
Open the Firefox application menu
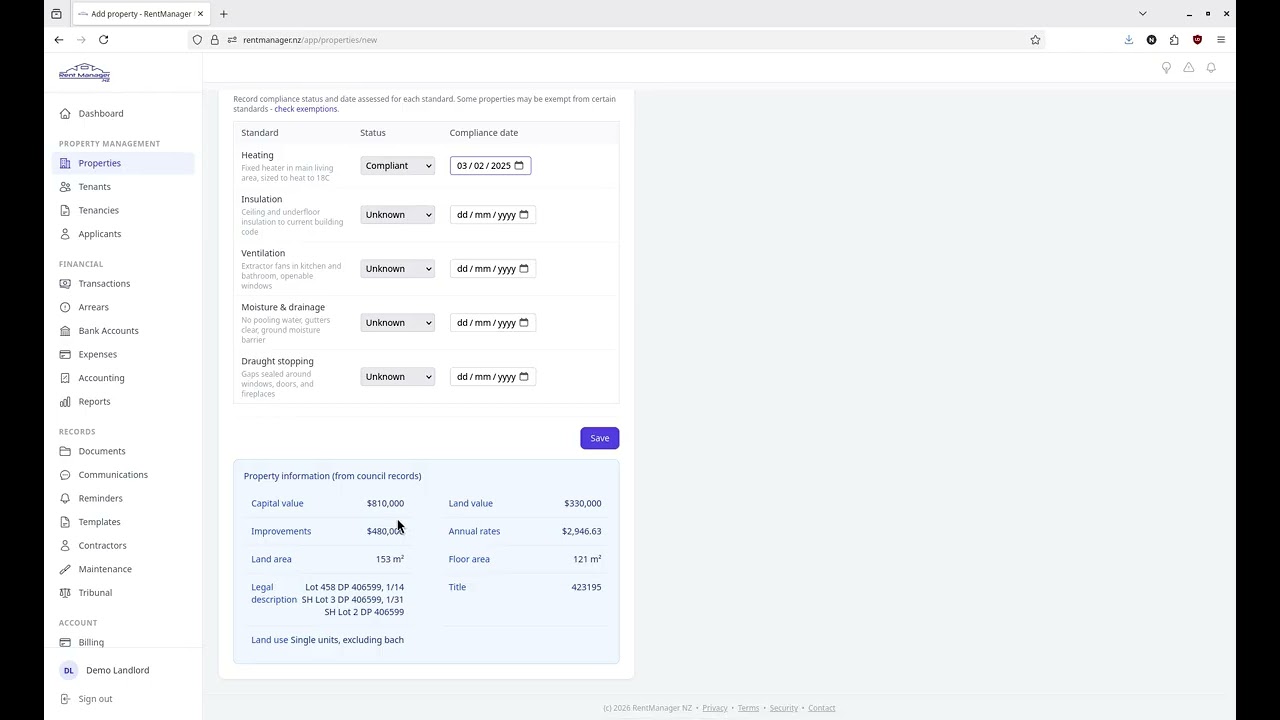point(1221,40)
